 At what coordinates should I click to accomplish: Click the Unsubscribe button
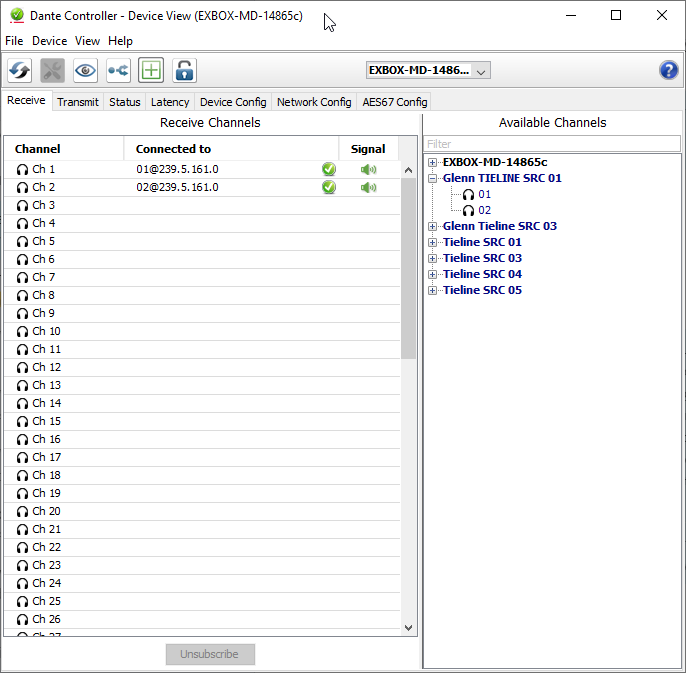coord(210,654)
